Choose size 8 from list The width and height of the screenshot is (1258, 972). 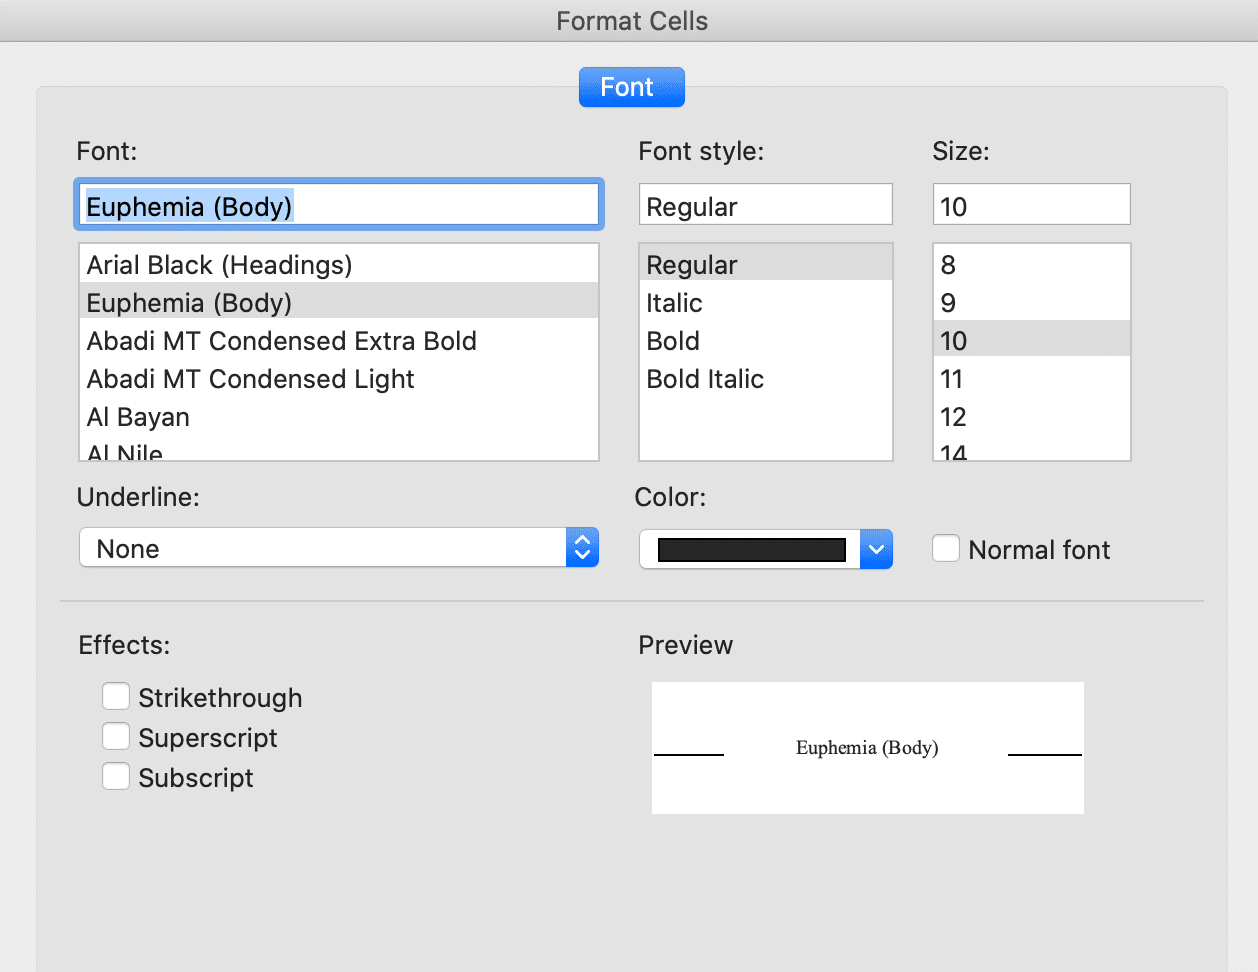(x=948, y=265)
